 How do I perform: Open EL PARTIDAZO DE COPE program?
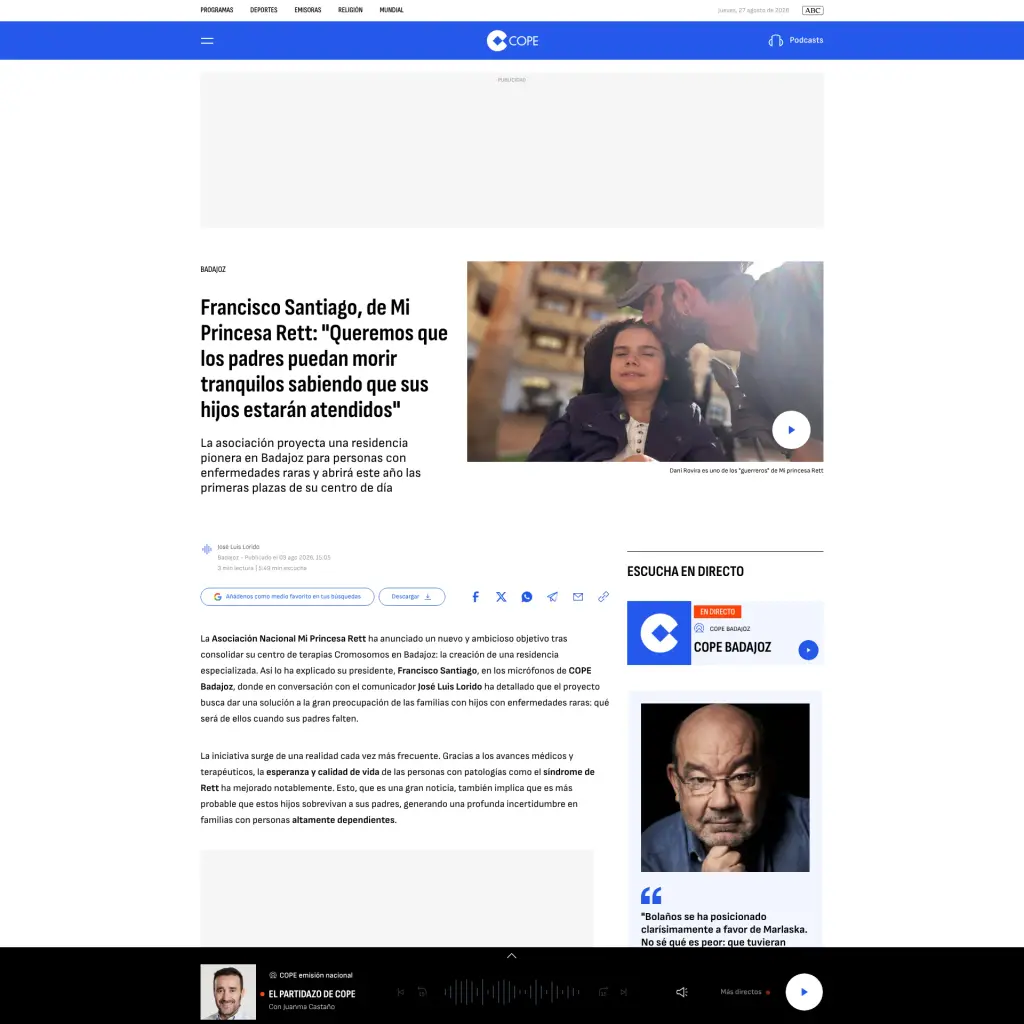[x=312, y=994]
